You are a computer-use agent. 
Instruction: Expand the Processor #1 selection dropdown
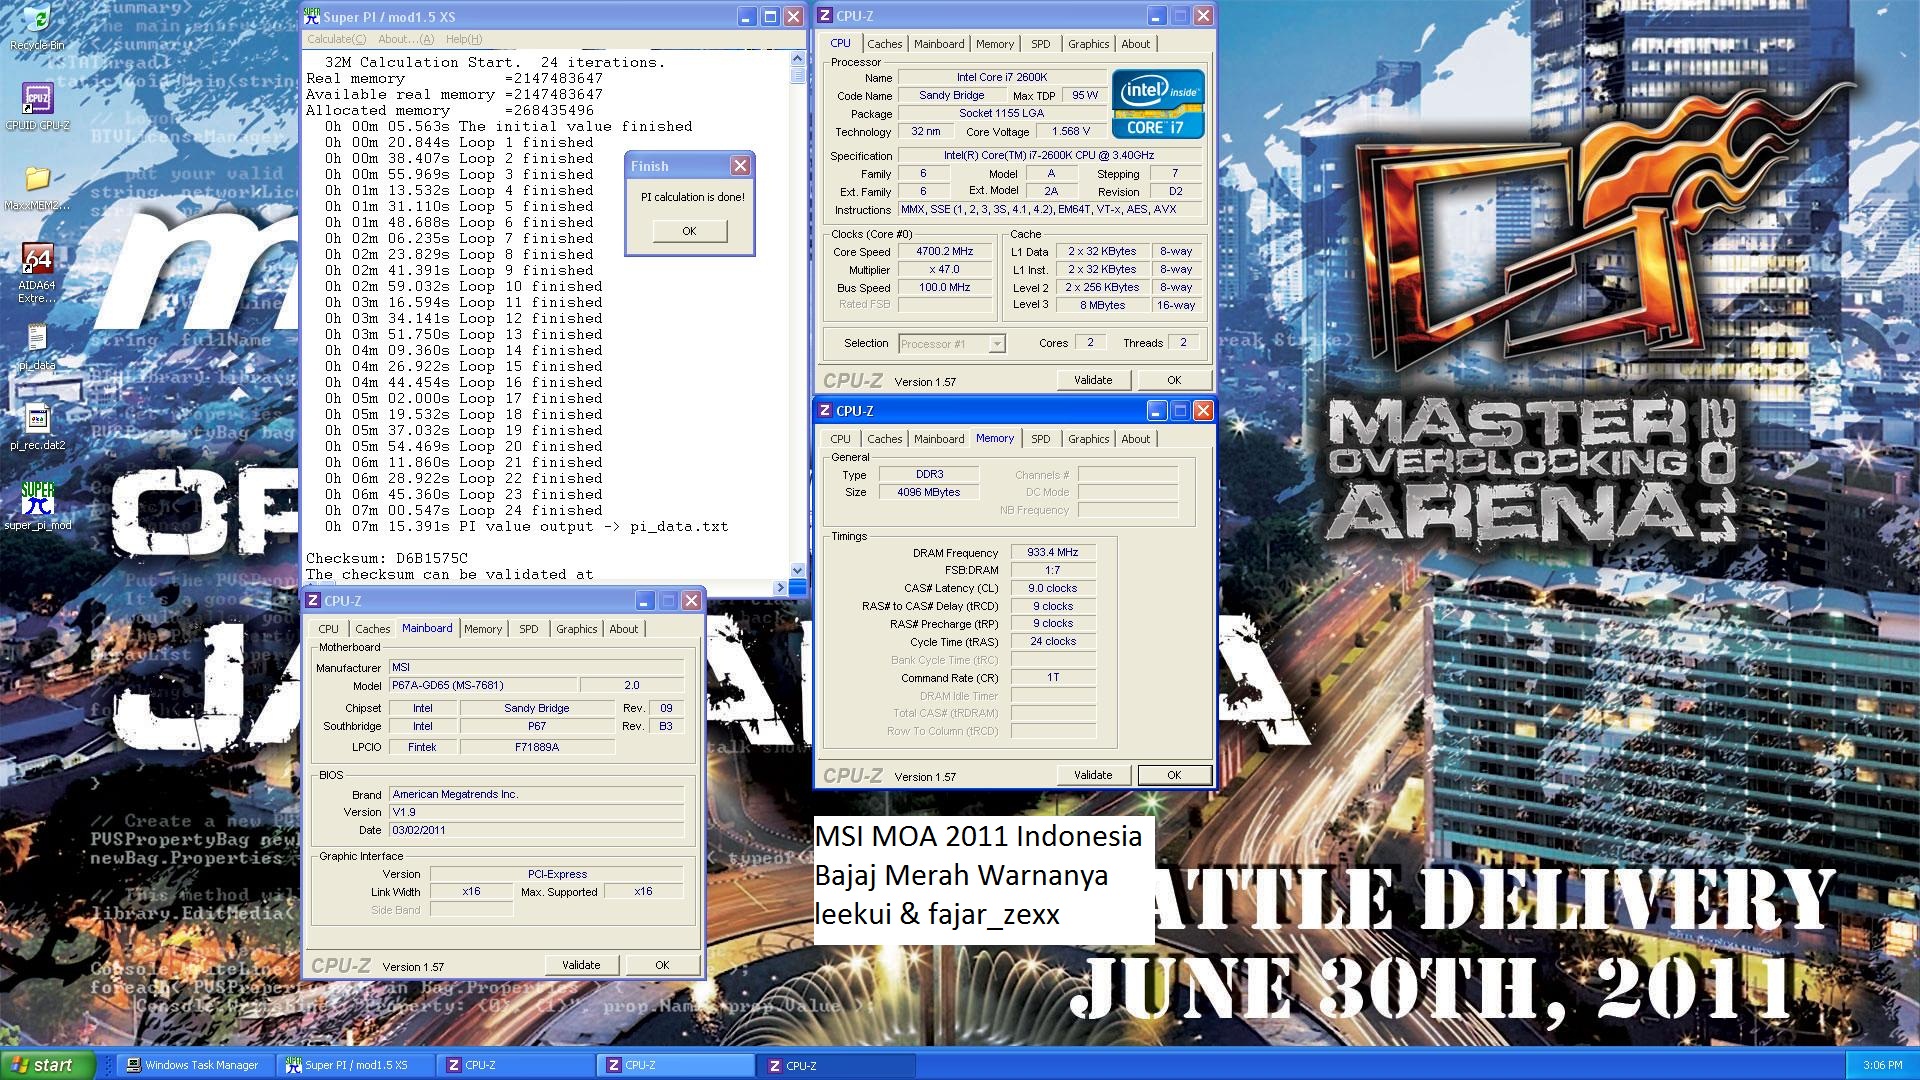(x=996, y=344)
